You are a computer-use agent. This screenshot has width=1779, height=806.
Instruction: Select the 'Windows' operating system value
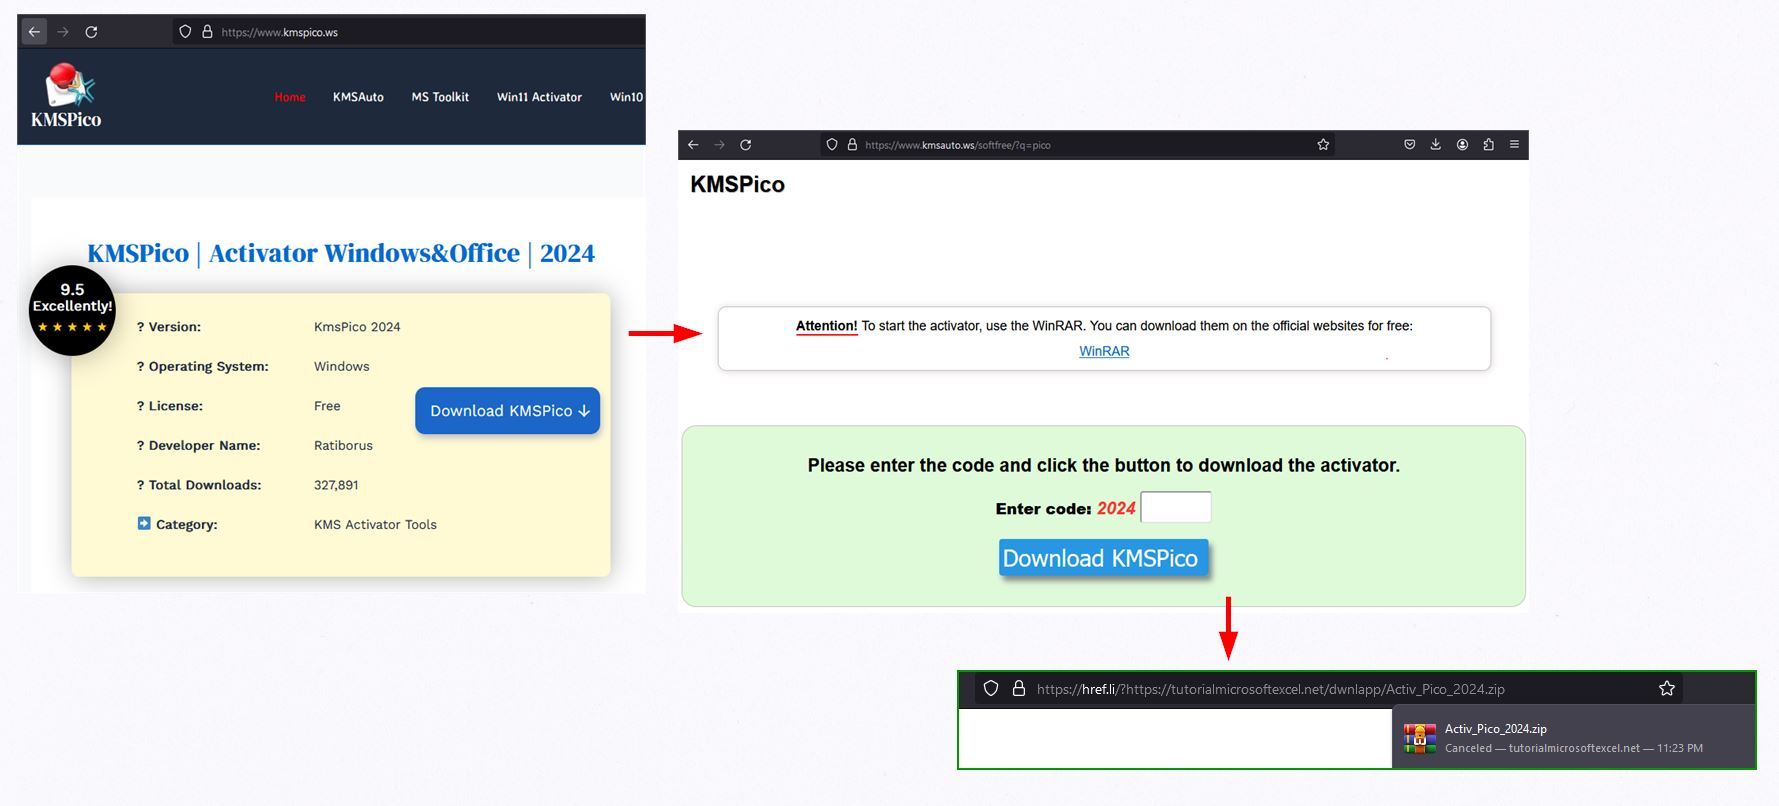tap(341, 367)
